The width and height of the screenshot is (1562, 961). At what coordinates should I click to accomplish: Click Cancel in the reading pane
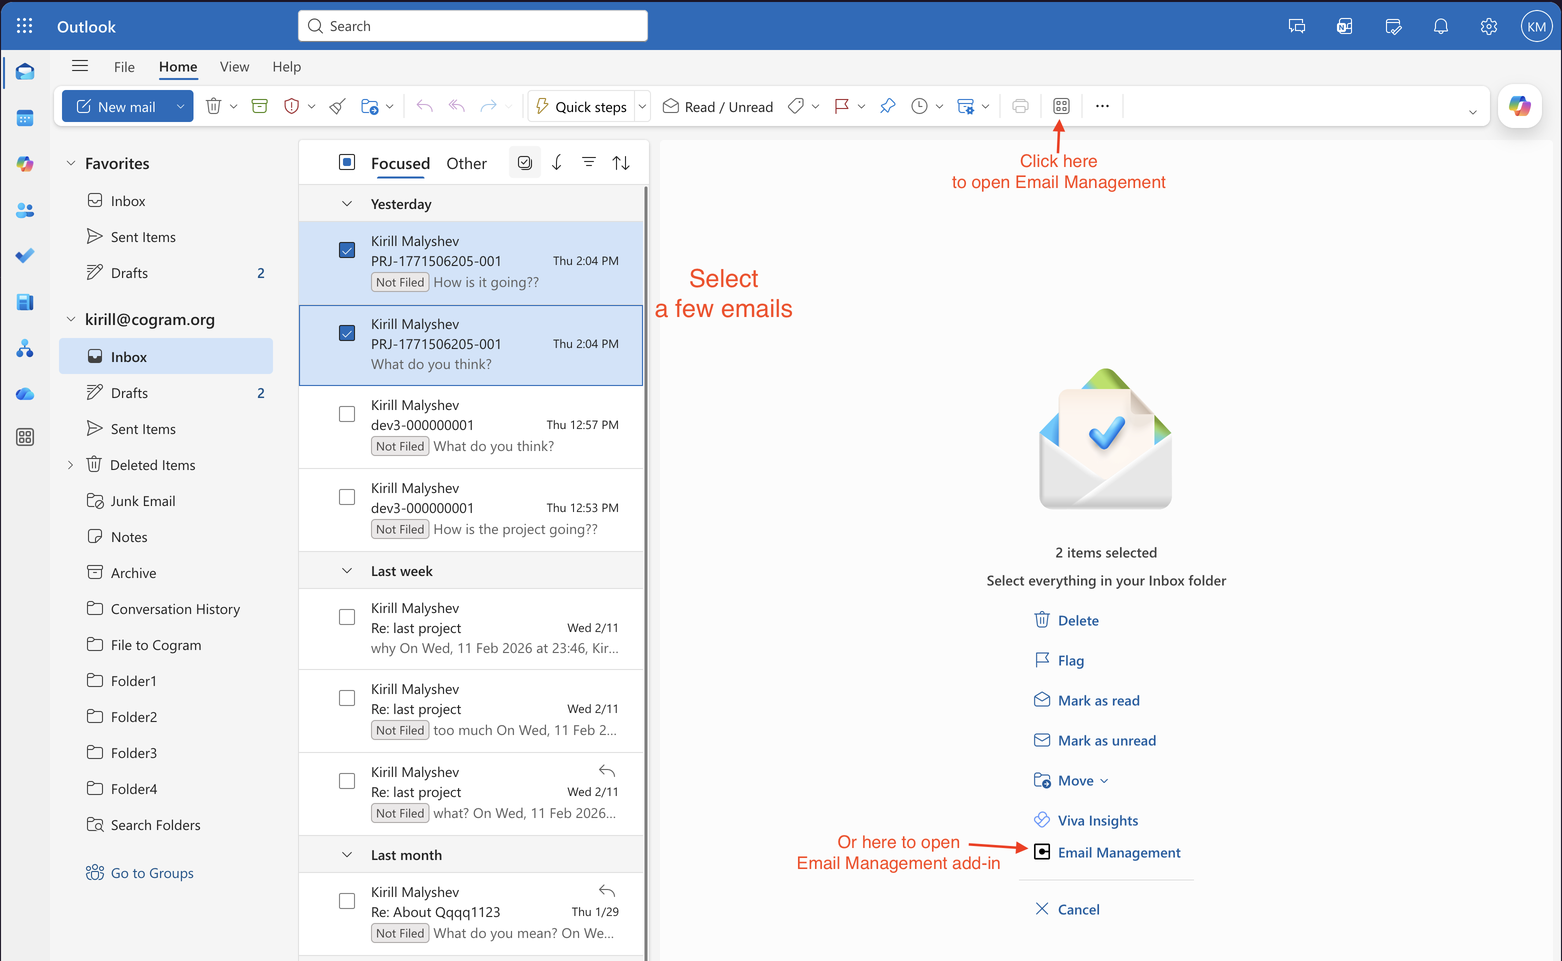point(1067,909)
